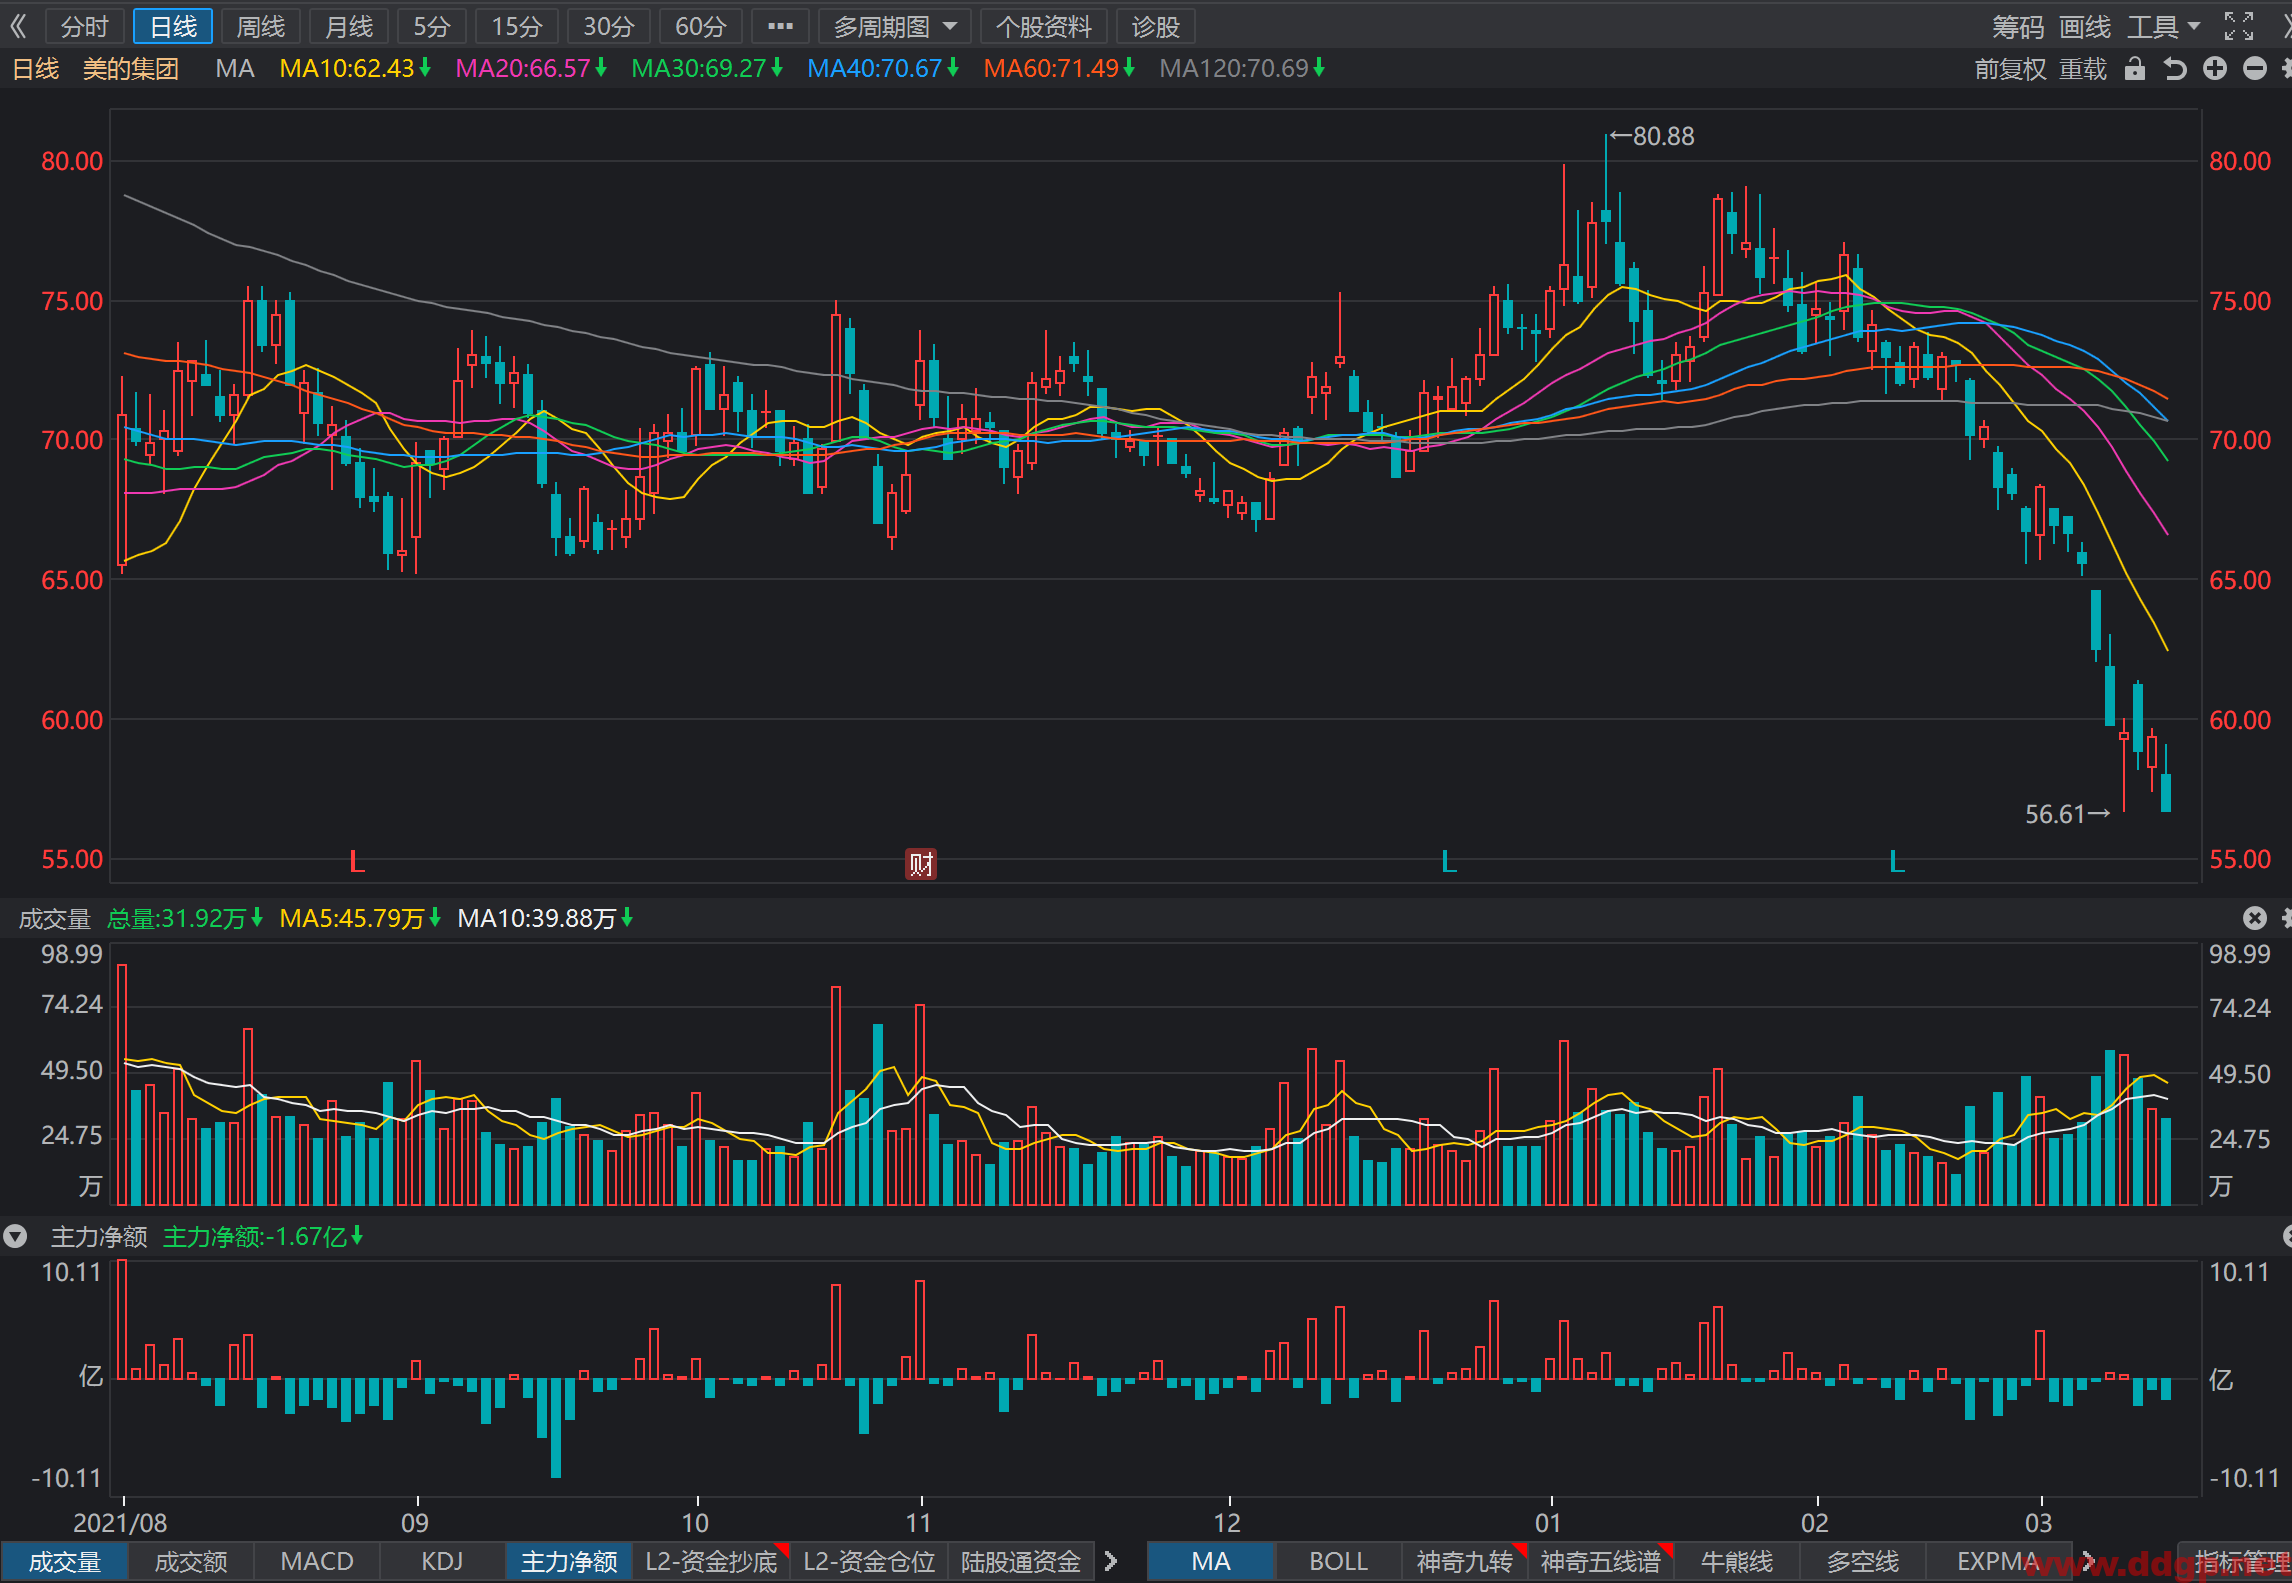Viewport: 2292px width, 1583px height.
Task: Select the KDJ sub-indicator tab
Action: pos(442,1562)
